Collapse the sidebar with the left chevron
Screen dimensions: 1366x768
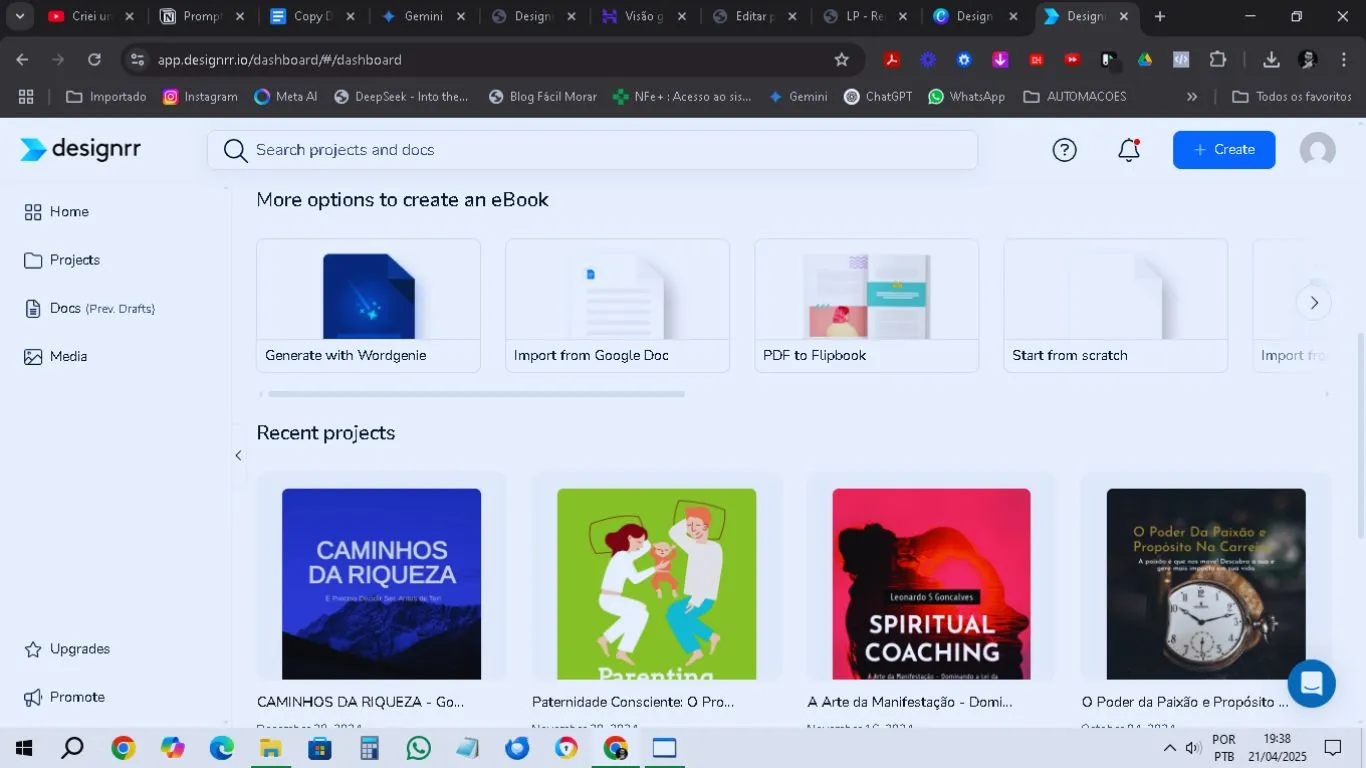coord(238,456)
